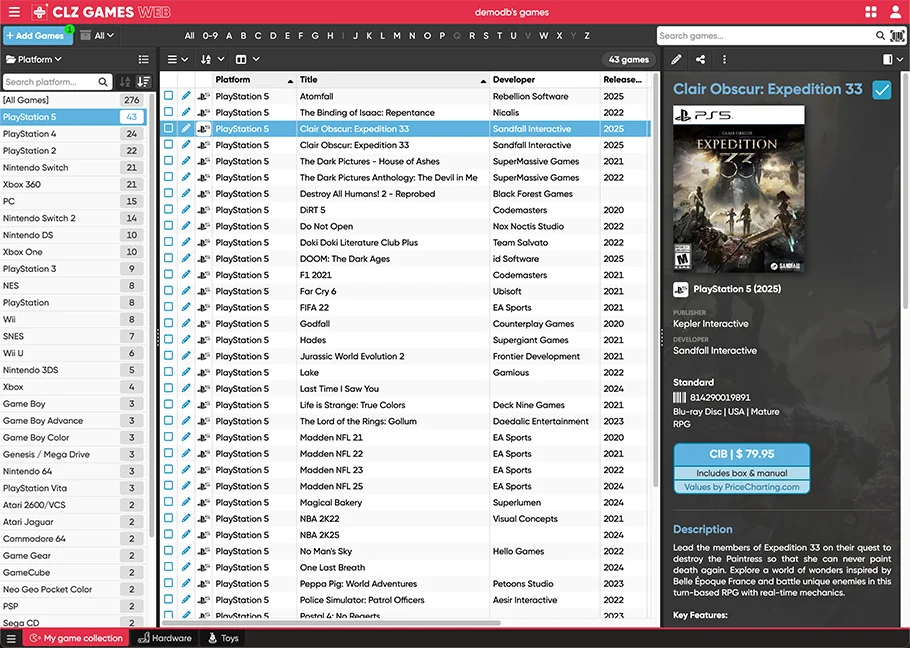Click the platform search magnifier icon

pos(103,82)
